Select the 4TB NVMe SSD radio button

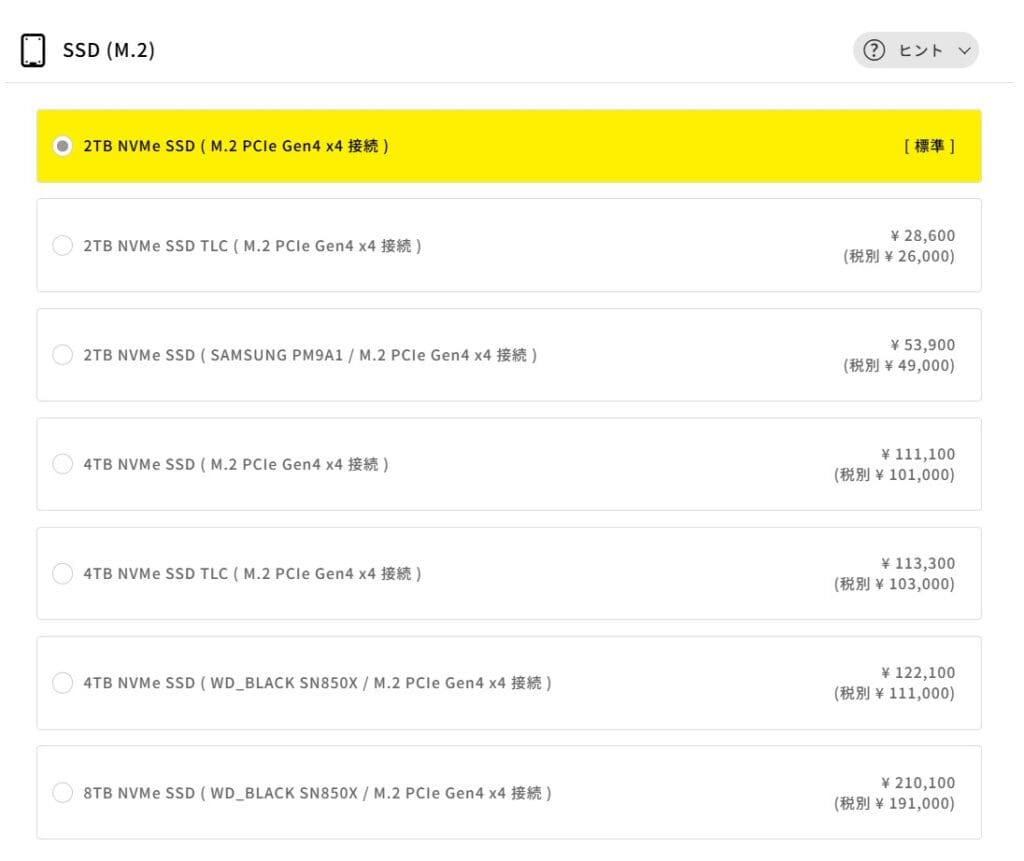pos(62,464)
